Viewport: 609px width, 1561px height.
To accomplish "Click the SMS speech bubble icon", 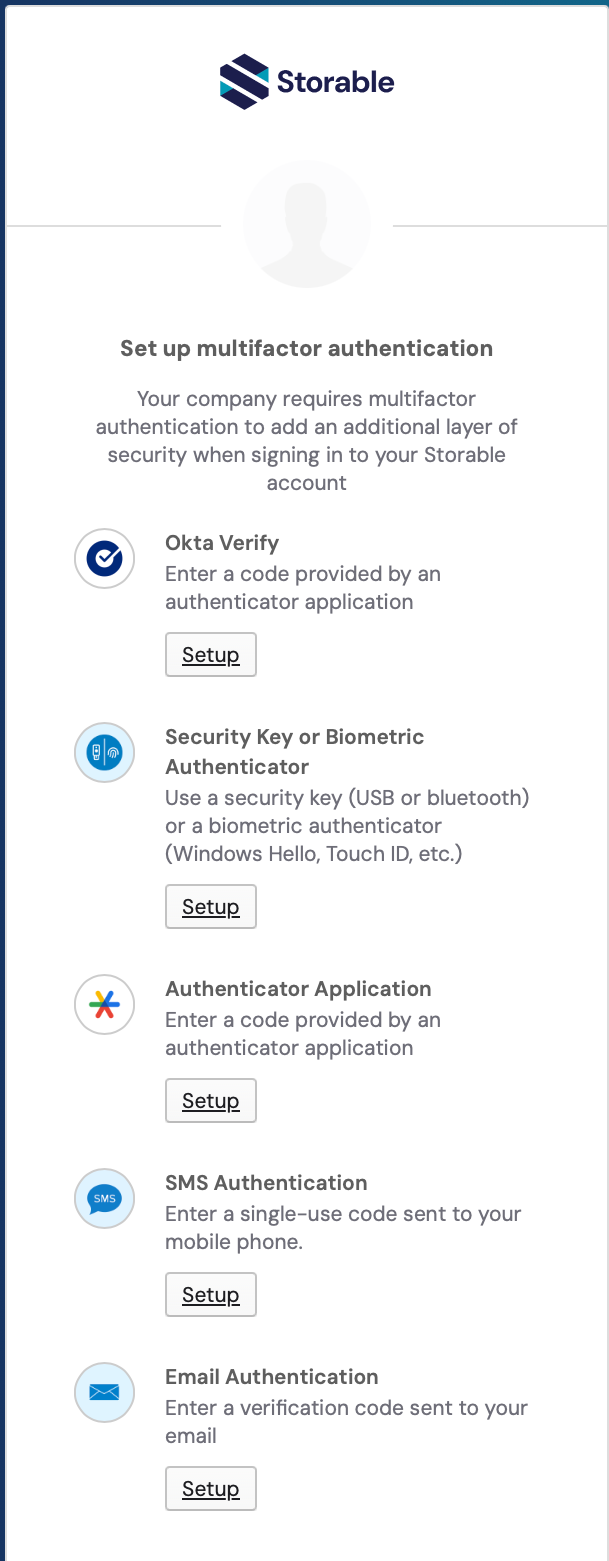I will pyautogui.click(x=105, y=1199).
